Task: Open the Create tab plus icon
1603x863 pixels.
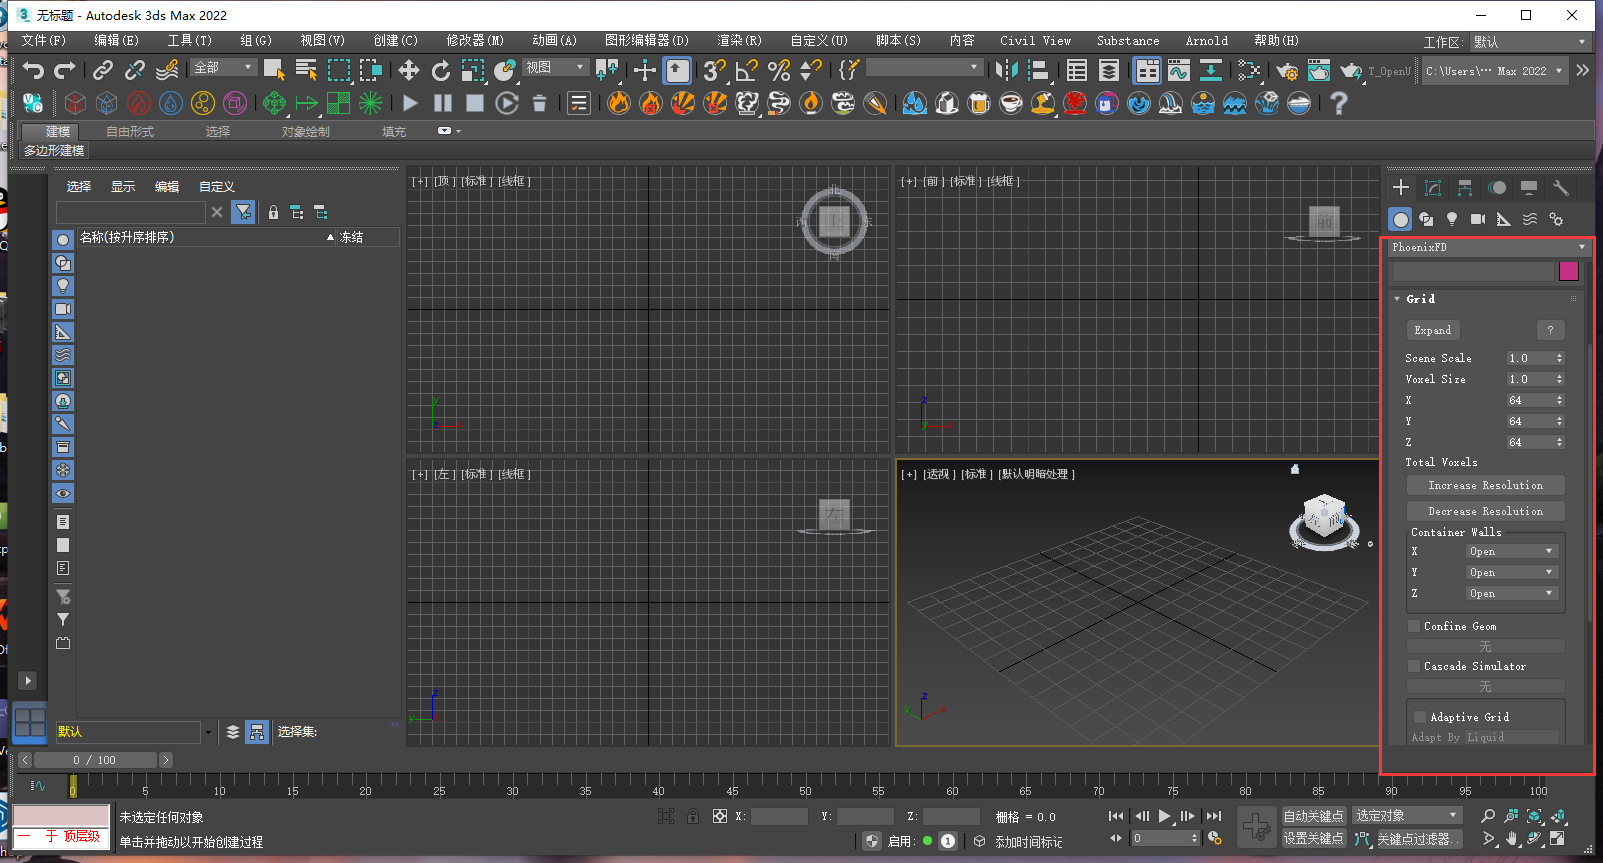Action: coord(1401,187)
